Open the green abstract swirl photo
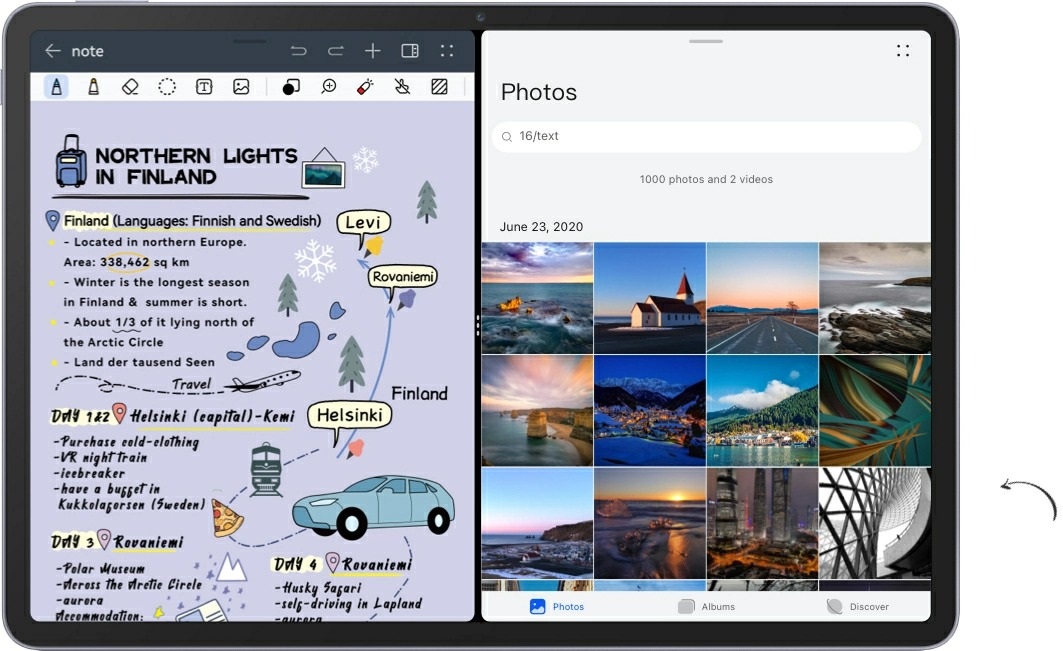 [x=875, y=410]
